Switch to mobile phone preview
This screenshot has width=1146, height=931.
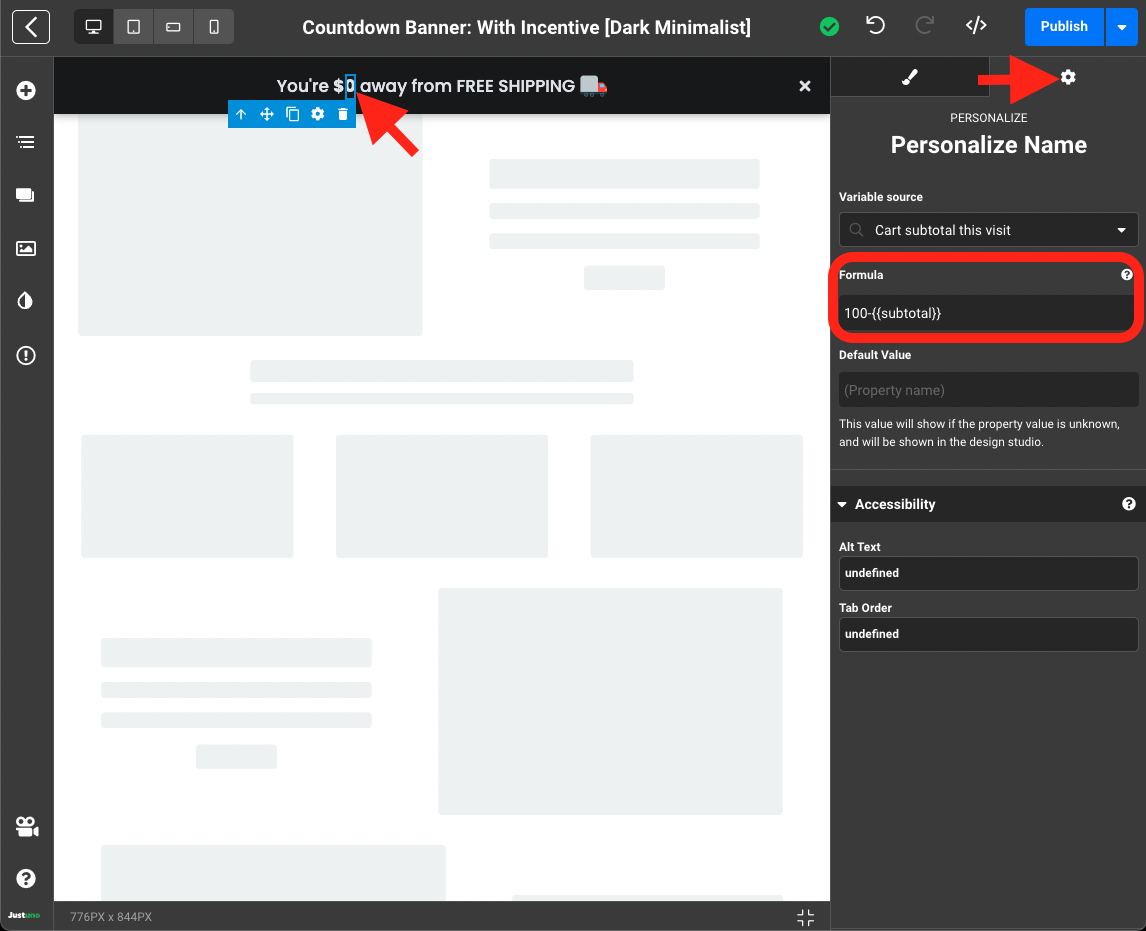(214, 27)
